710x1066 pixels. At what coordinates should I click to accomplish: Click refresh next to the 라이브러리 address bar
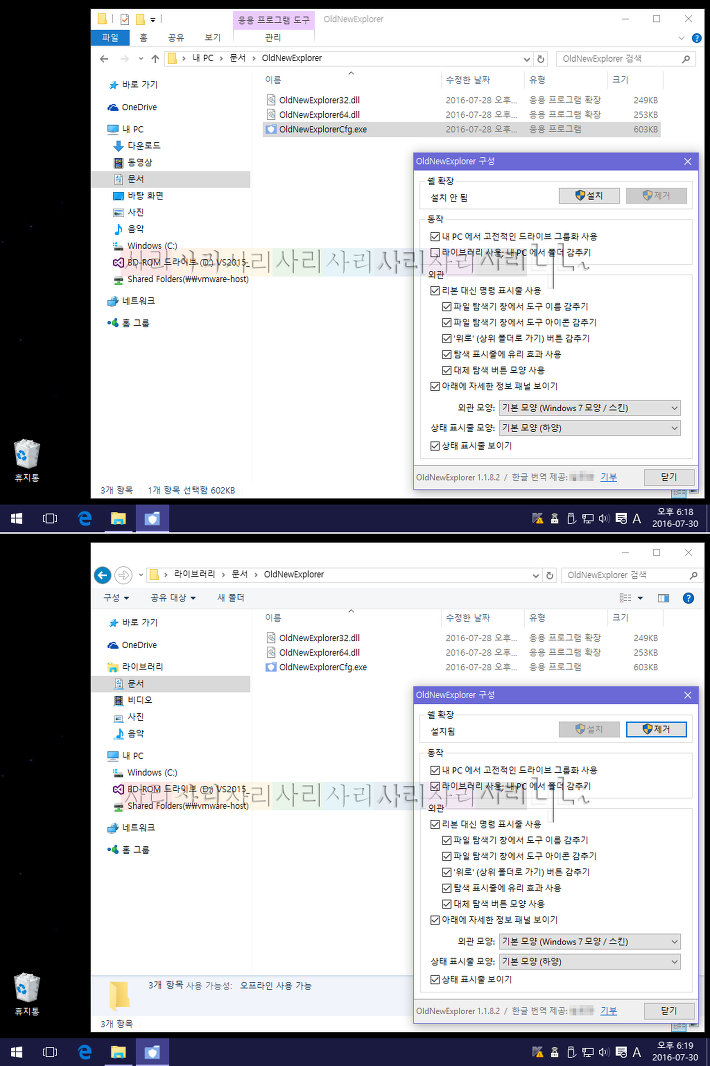(x=550, y=575)
